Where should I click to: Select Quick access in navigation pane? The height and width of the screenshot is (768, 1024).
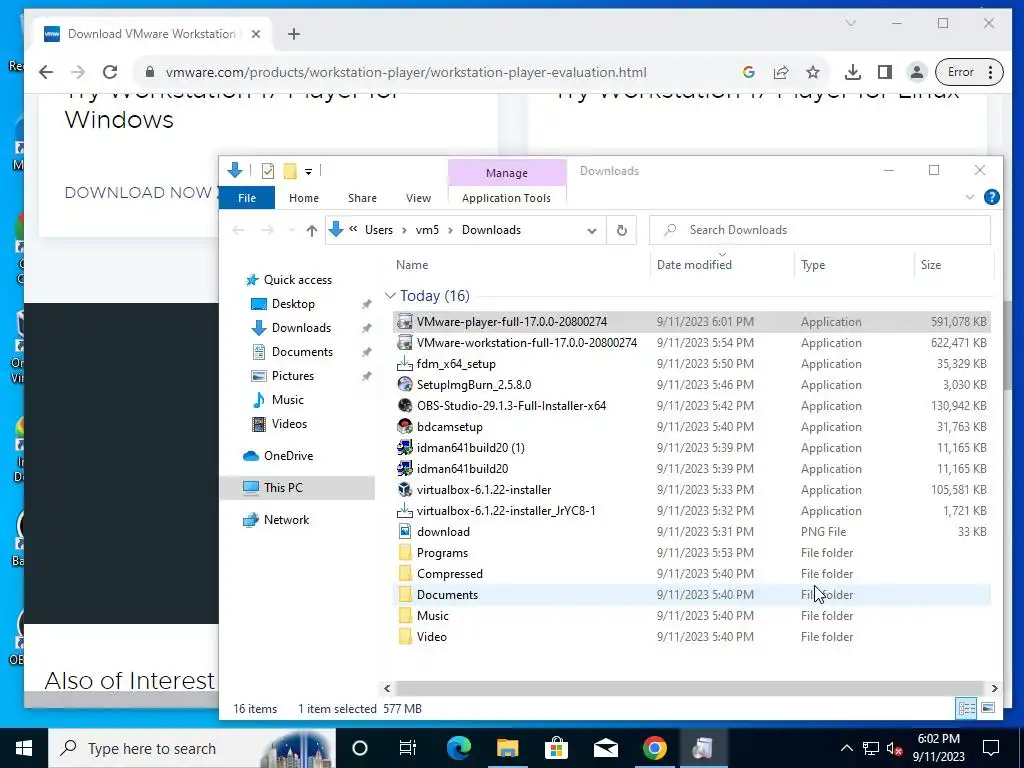click(298, 280)
